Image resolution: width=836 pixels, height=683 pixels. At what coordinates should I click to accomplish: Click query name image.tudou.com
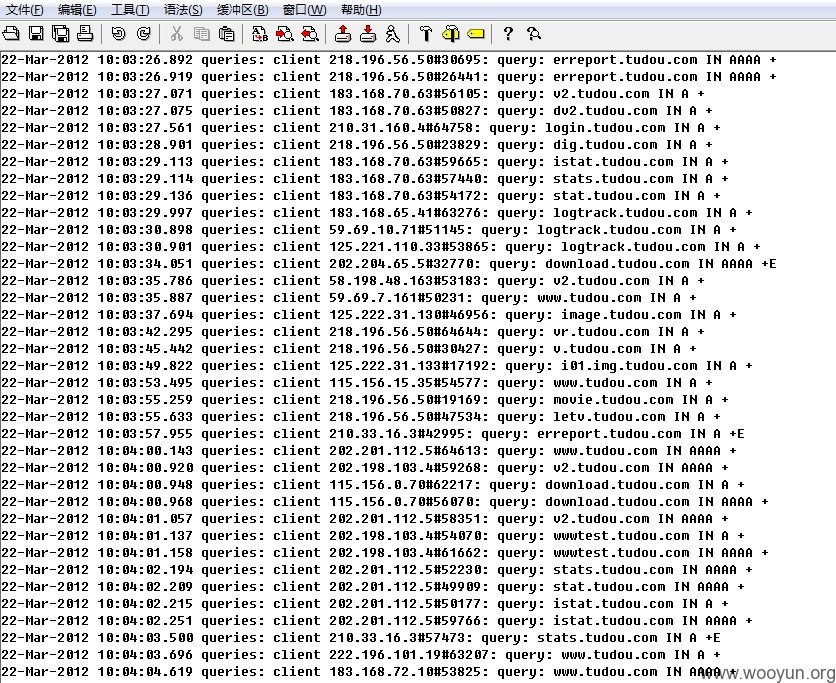[x=621, y=315]
